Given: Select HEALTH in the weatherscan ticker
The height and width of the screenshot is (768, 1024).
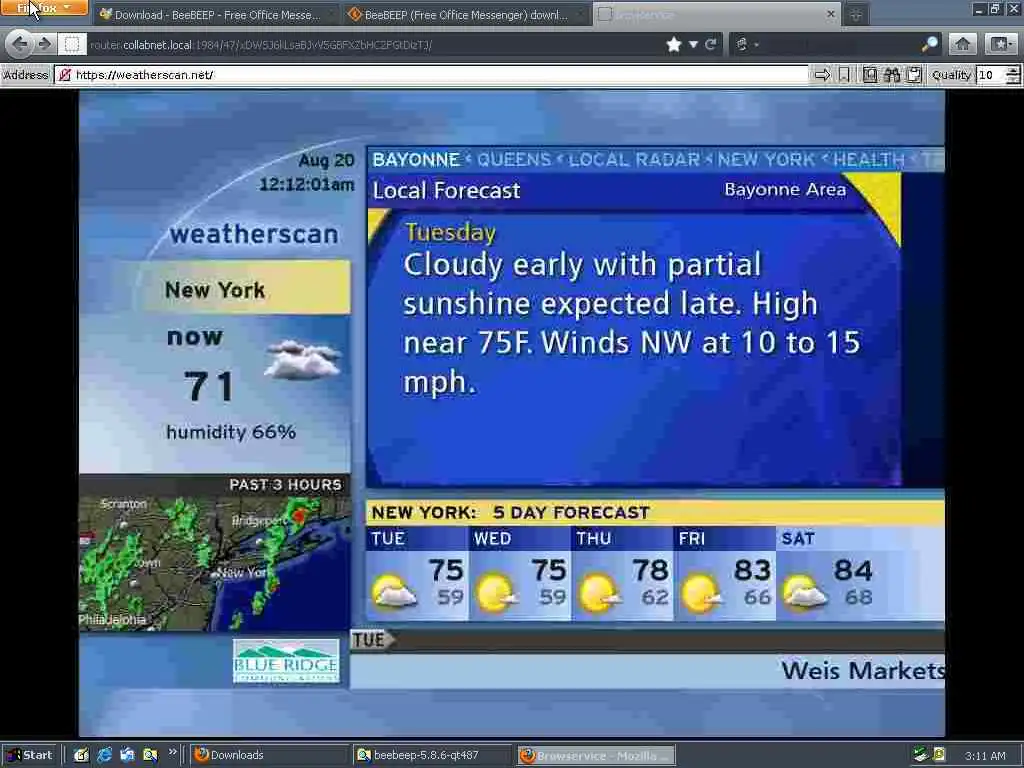Looking at the screenshot, I should 869,160.
